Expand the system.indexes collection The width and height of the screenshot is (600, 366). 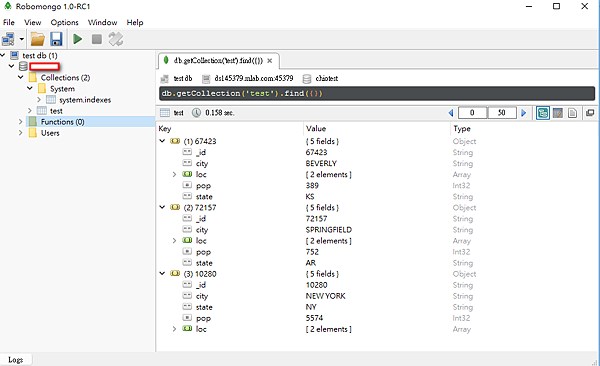click(x=39, y=100)
